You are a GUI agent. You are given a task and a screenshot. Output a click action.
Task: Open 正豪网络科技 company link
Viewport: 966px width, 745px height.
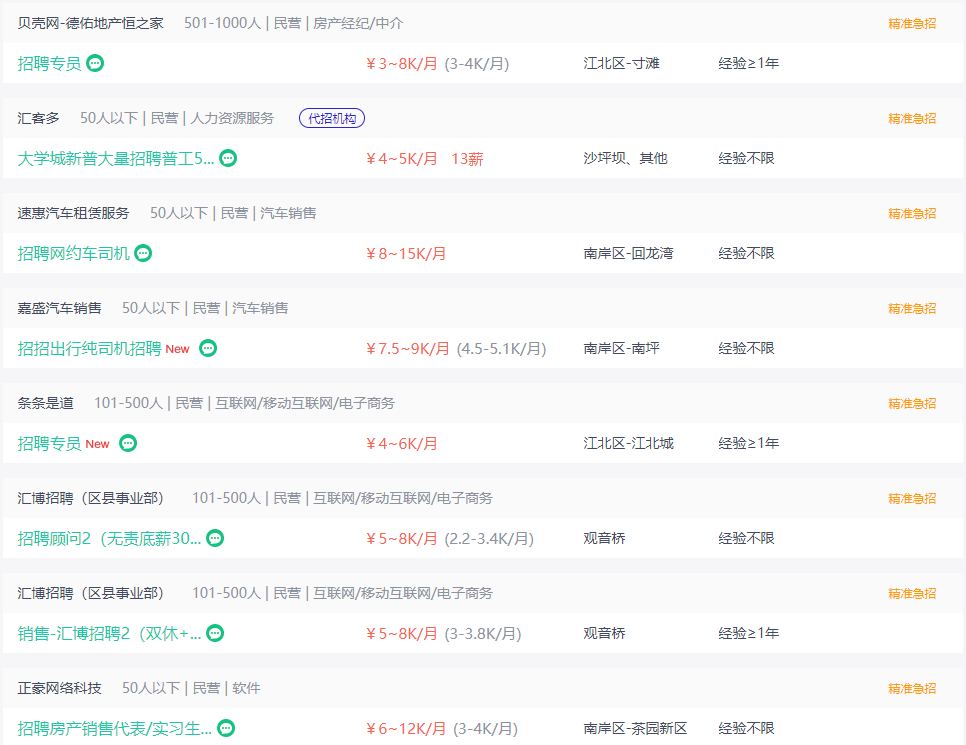coord(59,688)
